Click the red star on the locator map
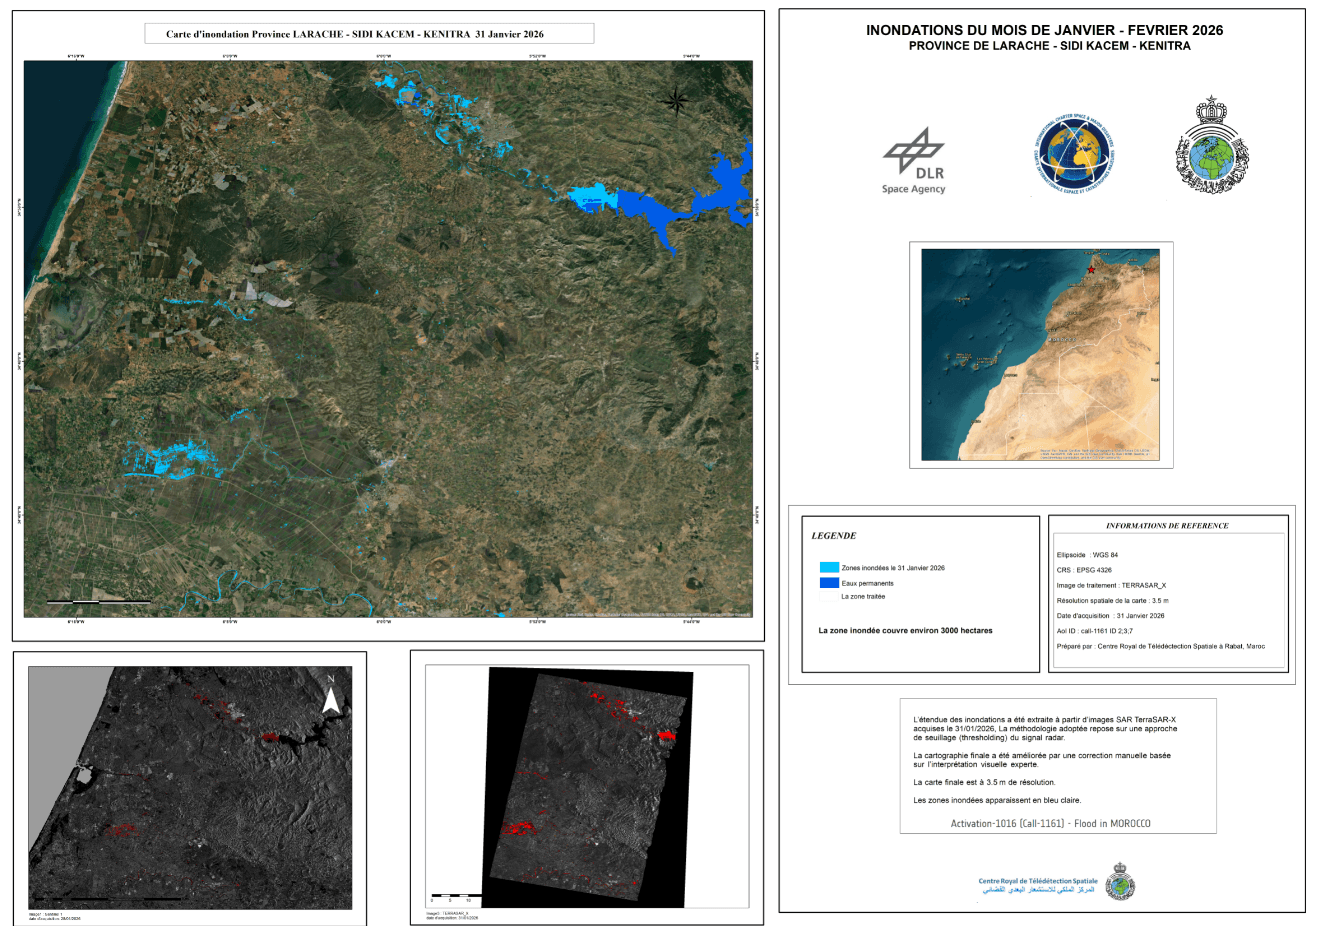The image size is (1328, 926). pyautogui.click(x=1091, y=270)
